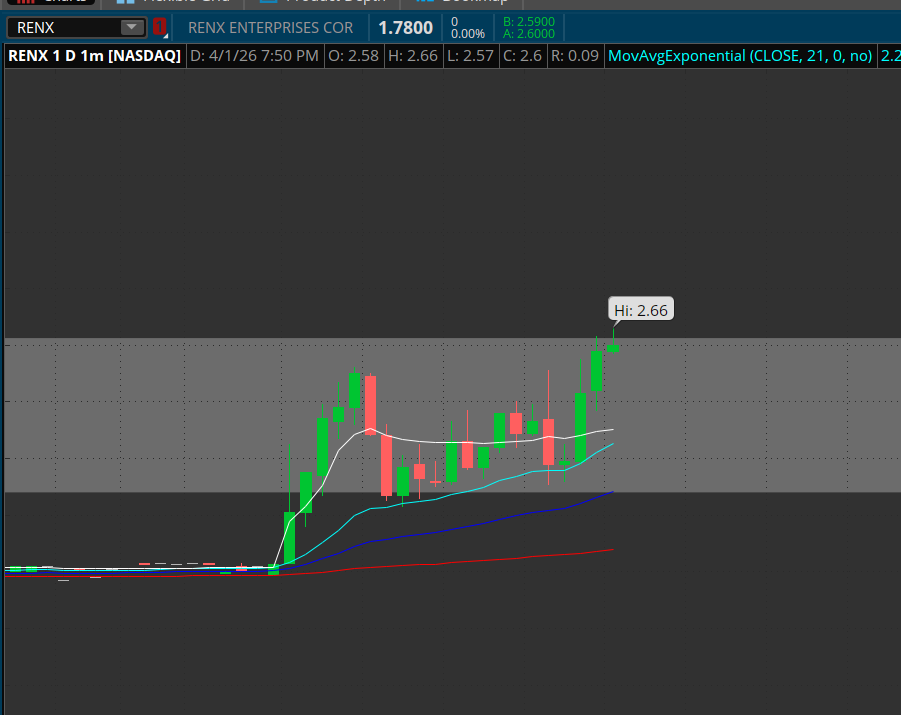This screenshot has height=715, width=901.
Task: Click the range value R: 0.09
Action: [575, 56]
